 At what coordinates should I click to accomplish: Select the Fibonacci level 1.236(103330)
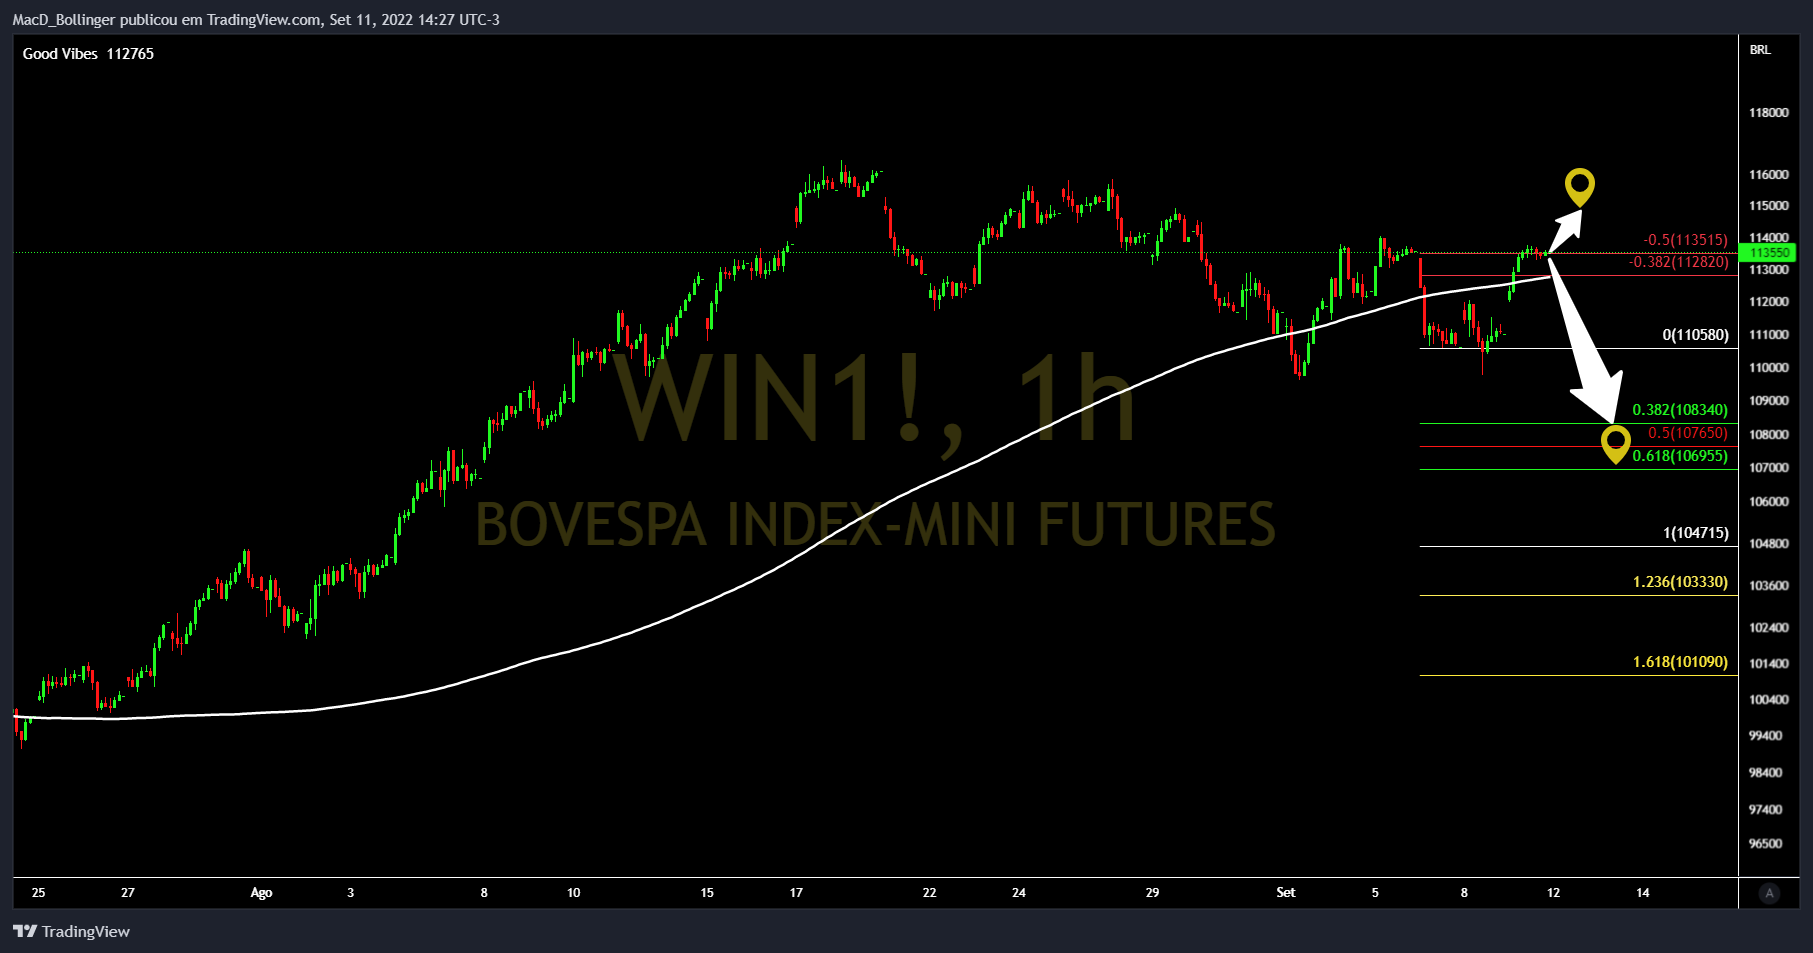tap(1680, 582)
